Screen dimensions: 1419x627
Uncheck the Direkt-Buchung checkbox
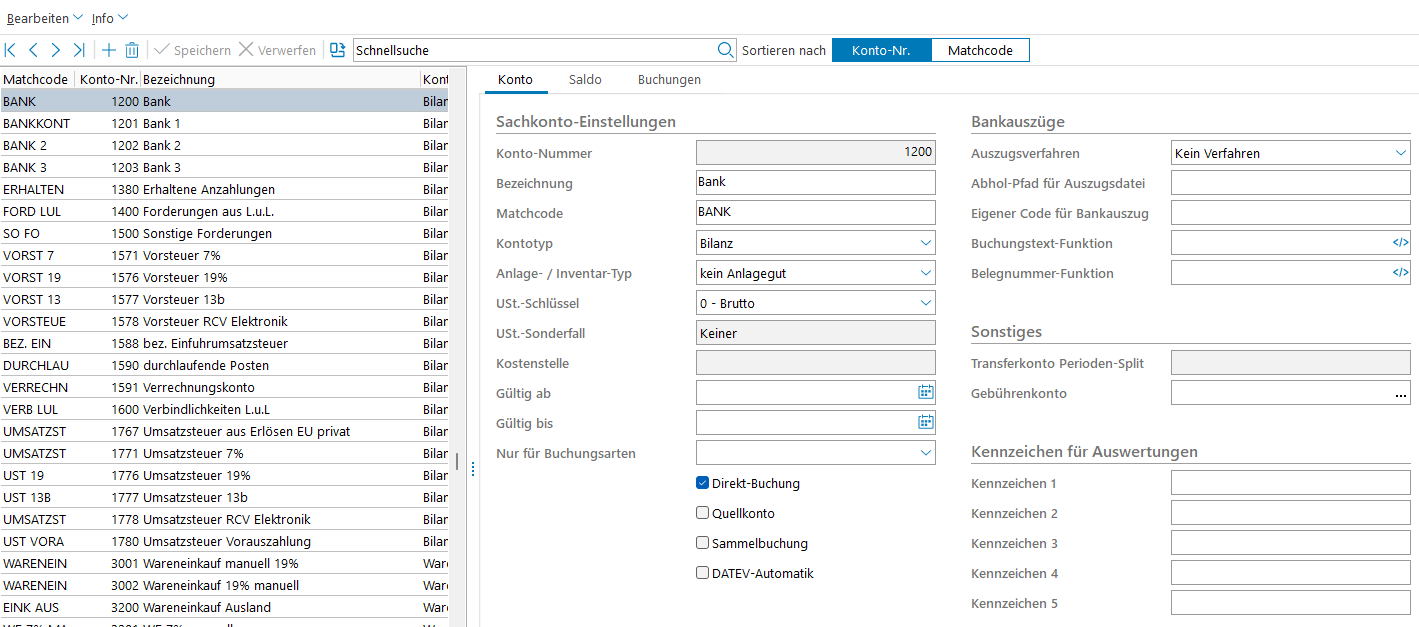tap(703, 484)
